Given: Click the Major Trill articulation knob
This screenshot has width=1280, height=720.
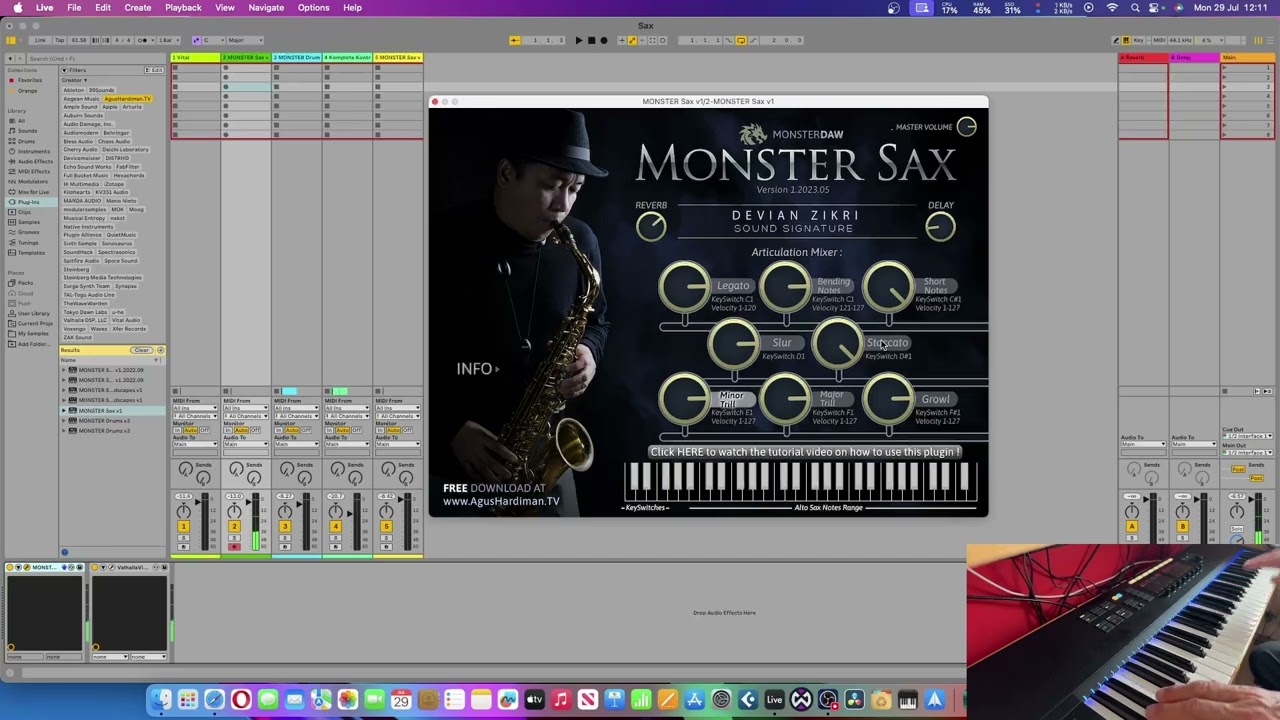Looking at the screenshot, I should 785,401.
